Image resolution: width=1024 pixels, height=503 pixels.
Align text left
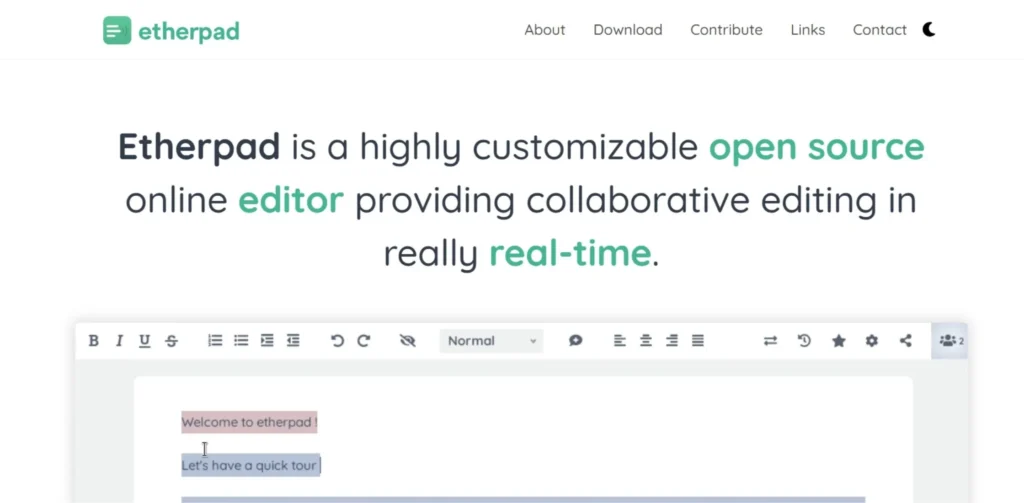(x=620, y=340)
